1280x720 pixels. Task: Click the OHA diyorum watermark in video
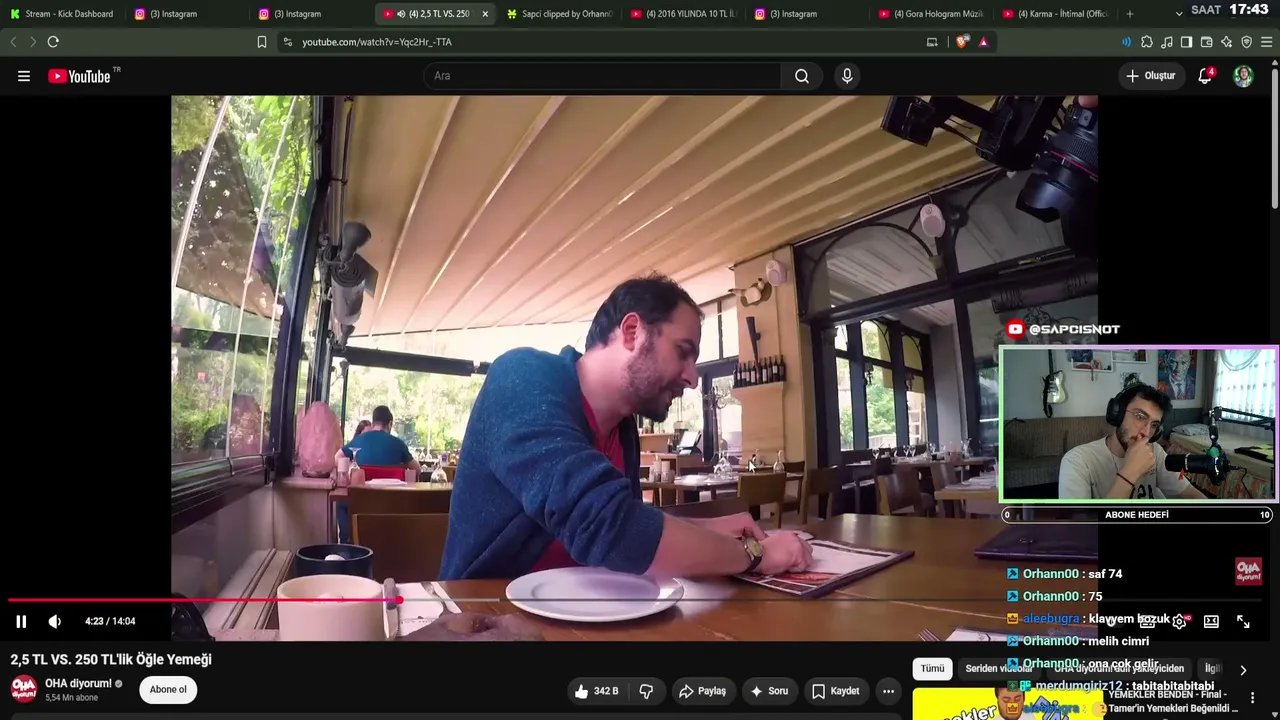[1249, 571]
